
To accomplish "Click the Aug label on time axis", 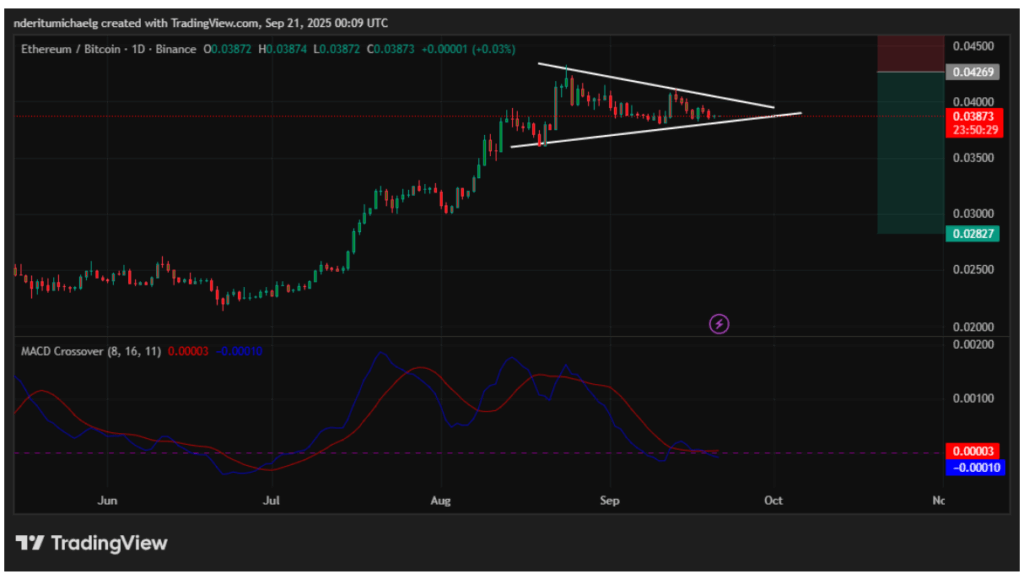I will pyautogui.click(x=441, y=501).
